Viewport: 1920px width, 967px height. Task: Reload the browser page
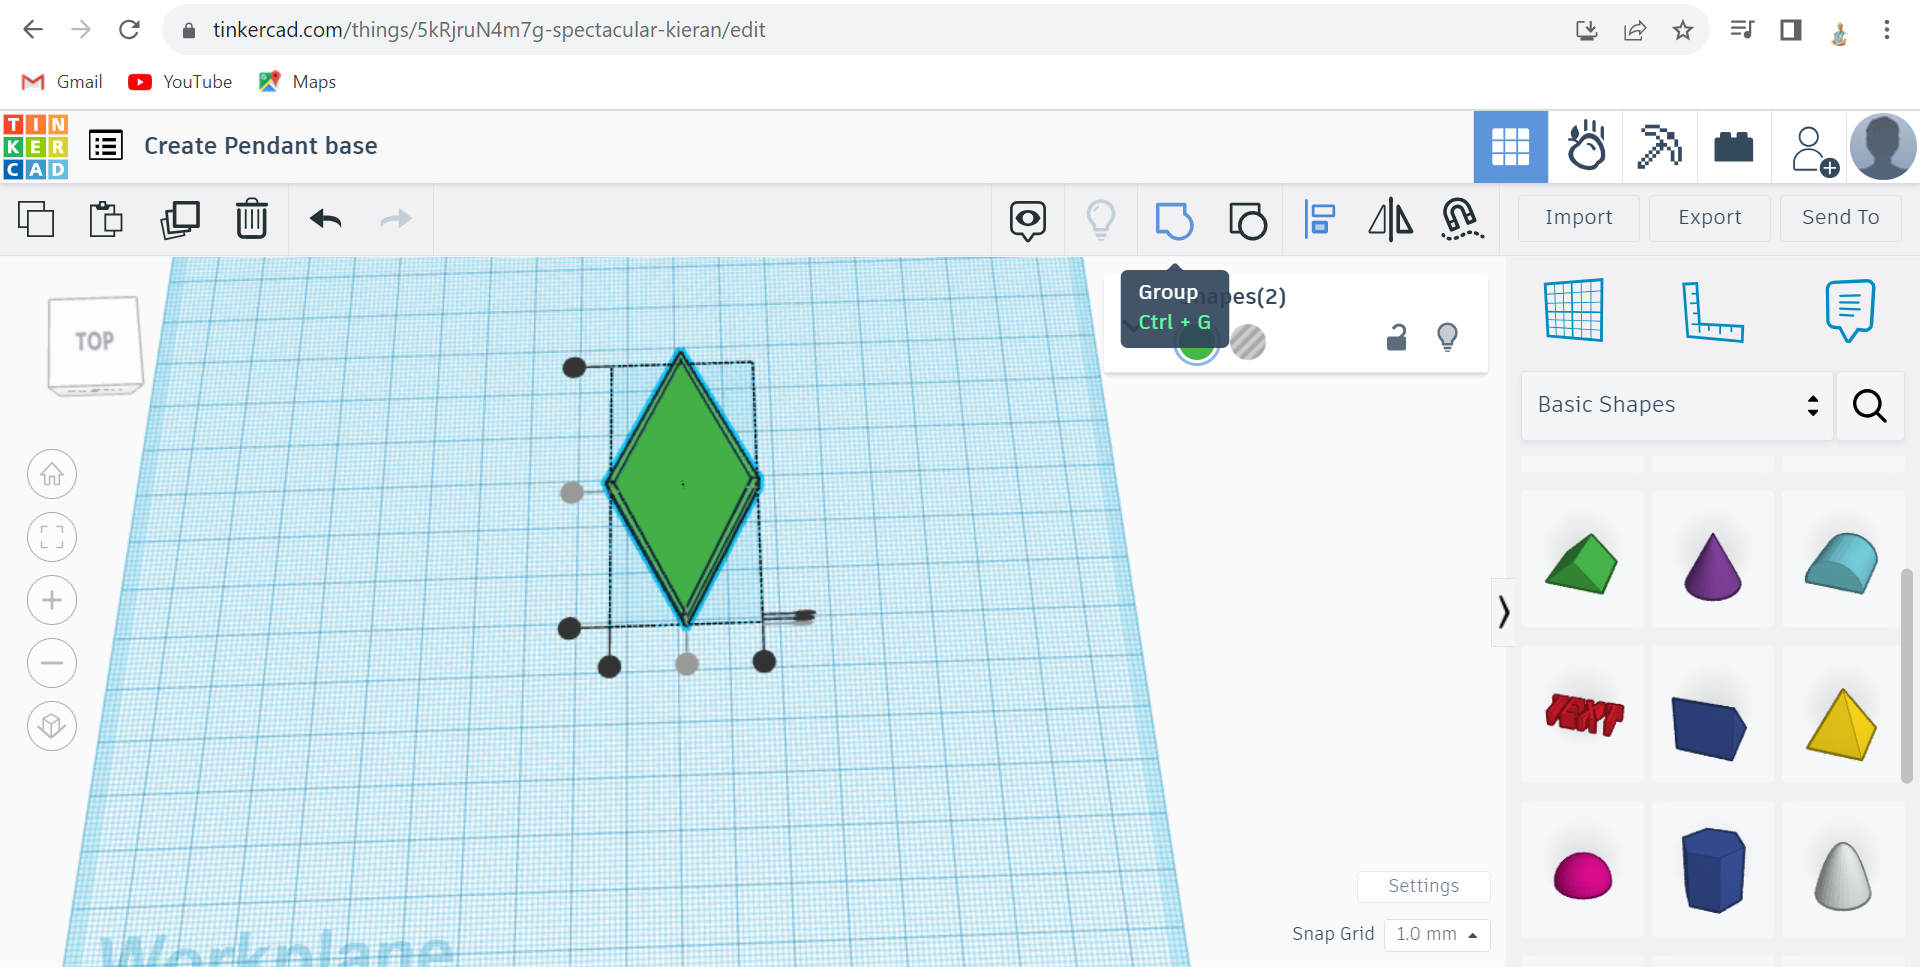(129, 30)
